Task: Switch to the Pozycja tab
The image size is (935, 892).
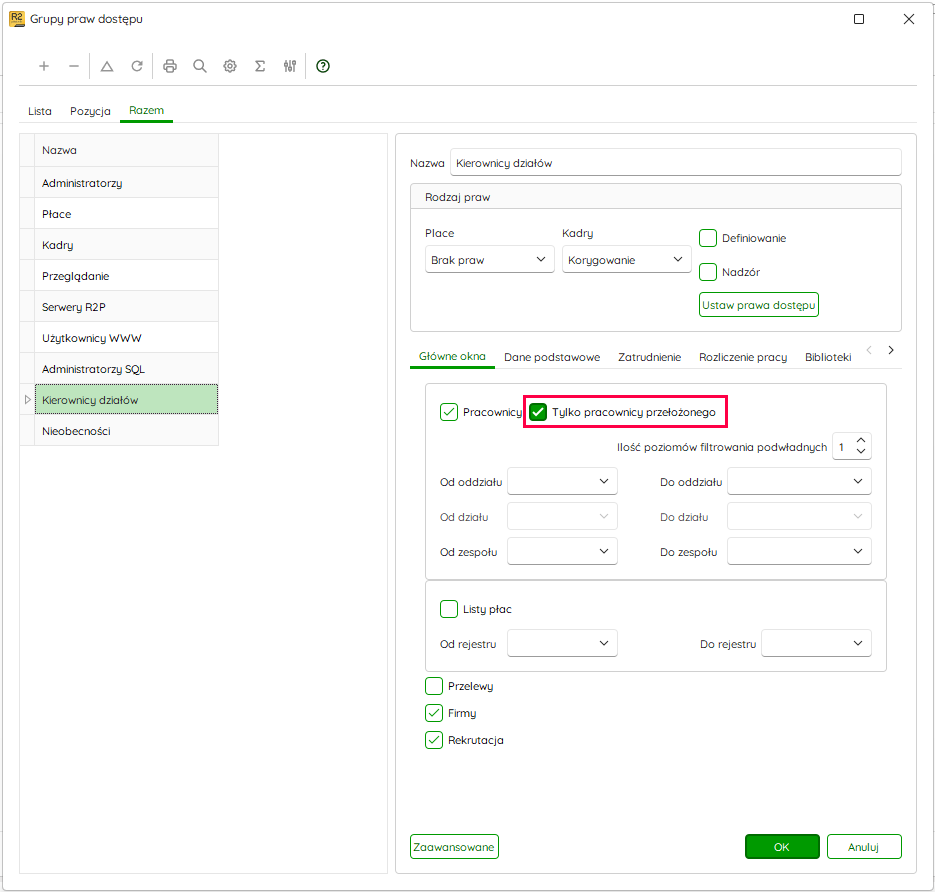Action: 90,111
